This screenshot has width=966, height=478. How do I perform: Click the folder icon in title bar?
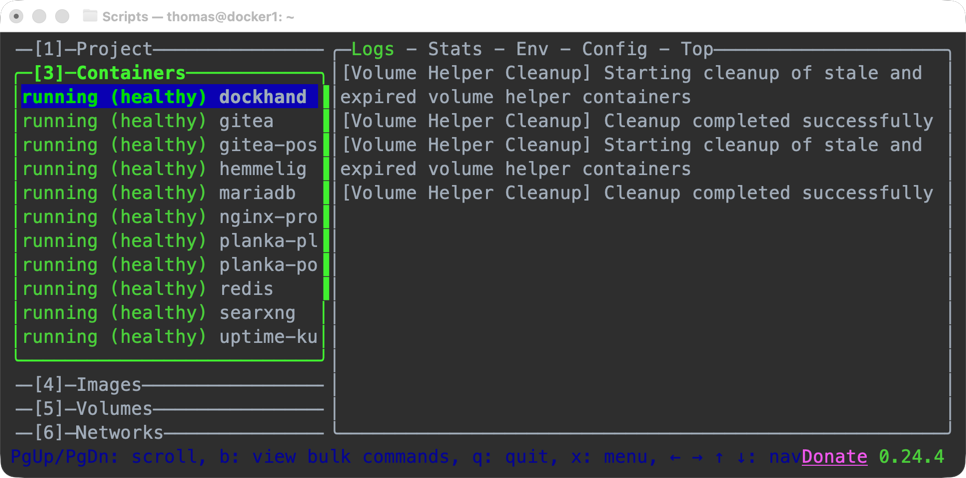[x=90, y=17]
